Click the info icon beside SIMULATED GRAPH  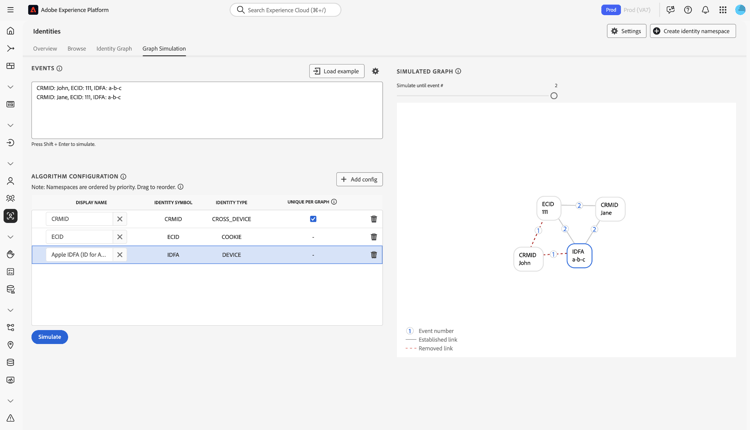pyautogui.click(x=458, y=71)
